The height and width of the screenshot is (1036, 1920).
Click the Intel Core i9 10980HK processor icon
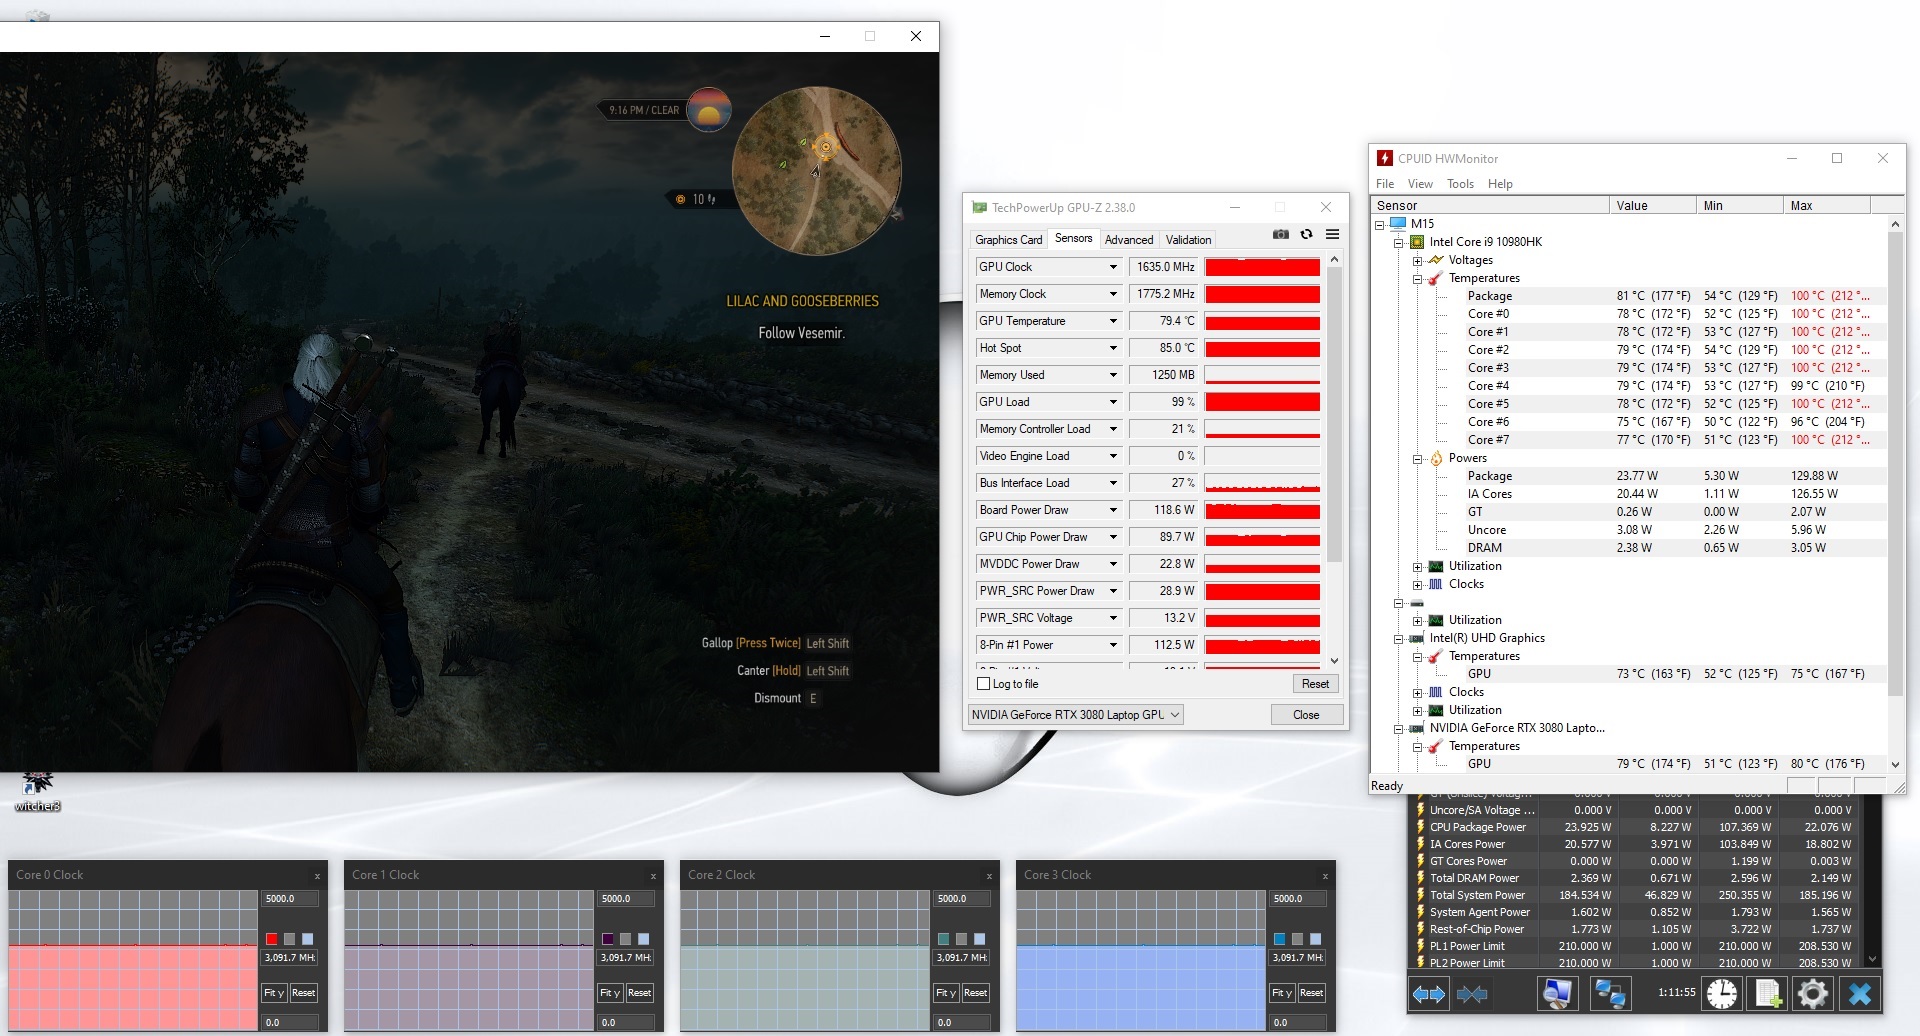(x=1417, y=242)
